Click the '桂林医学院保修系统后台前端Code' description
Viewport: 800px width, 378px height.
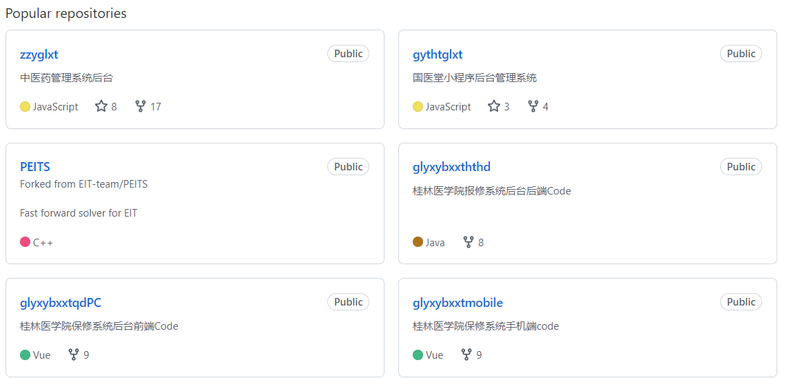[x=99, y=326]
